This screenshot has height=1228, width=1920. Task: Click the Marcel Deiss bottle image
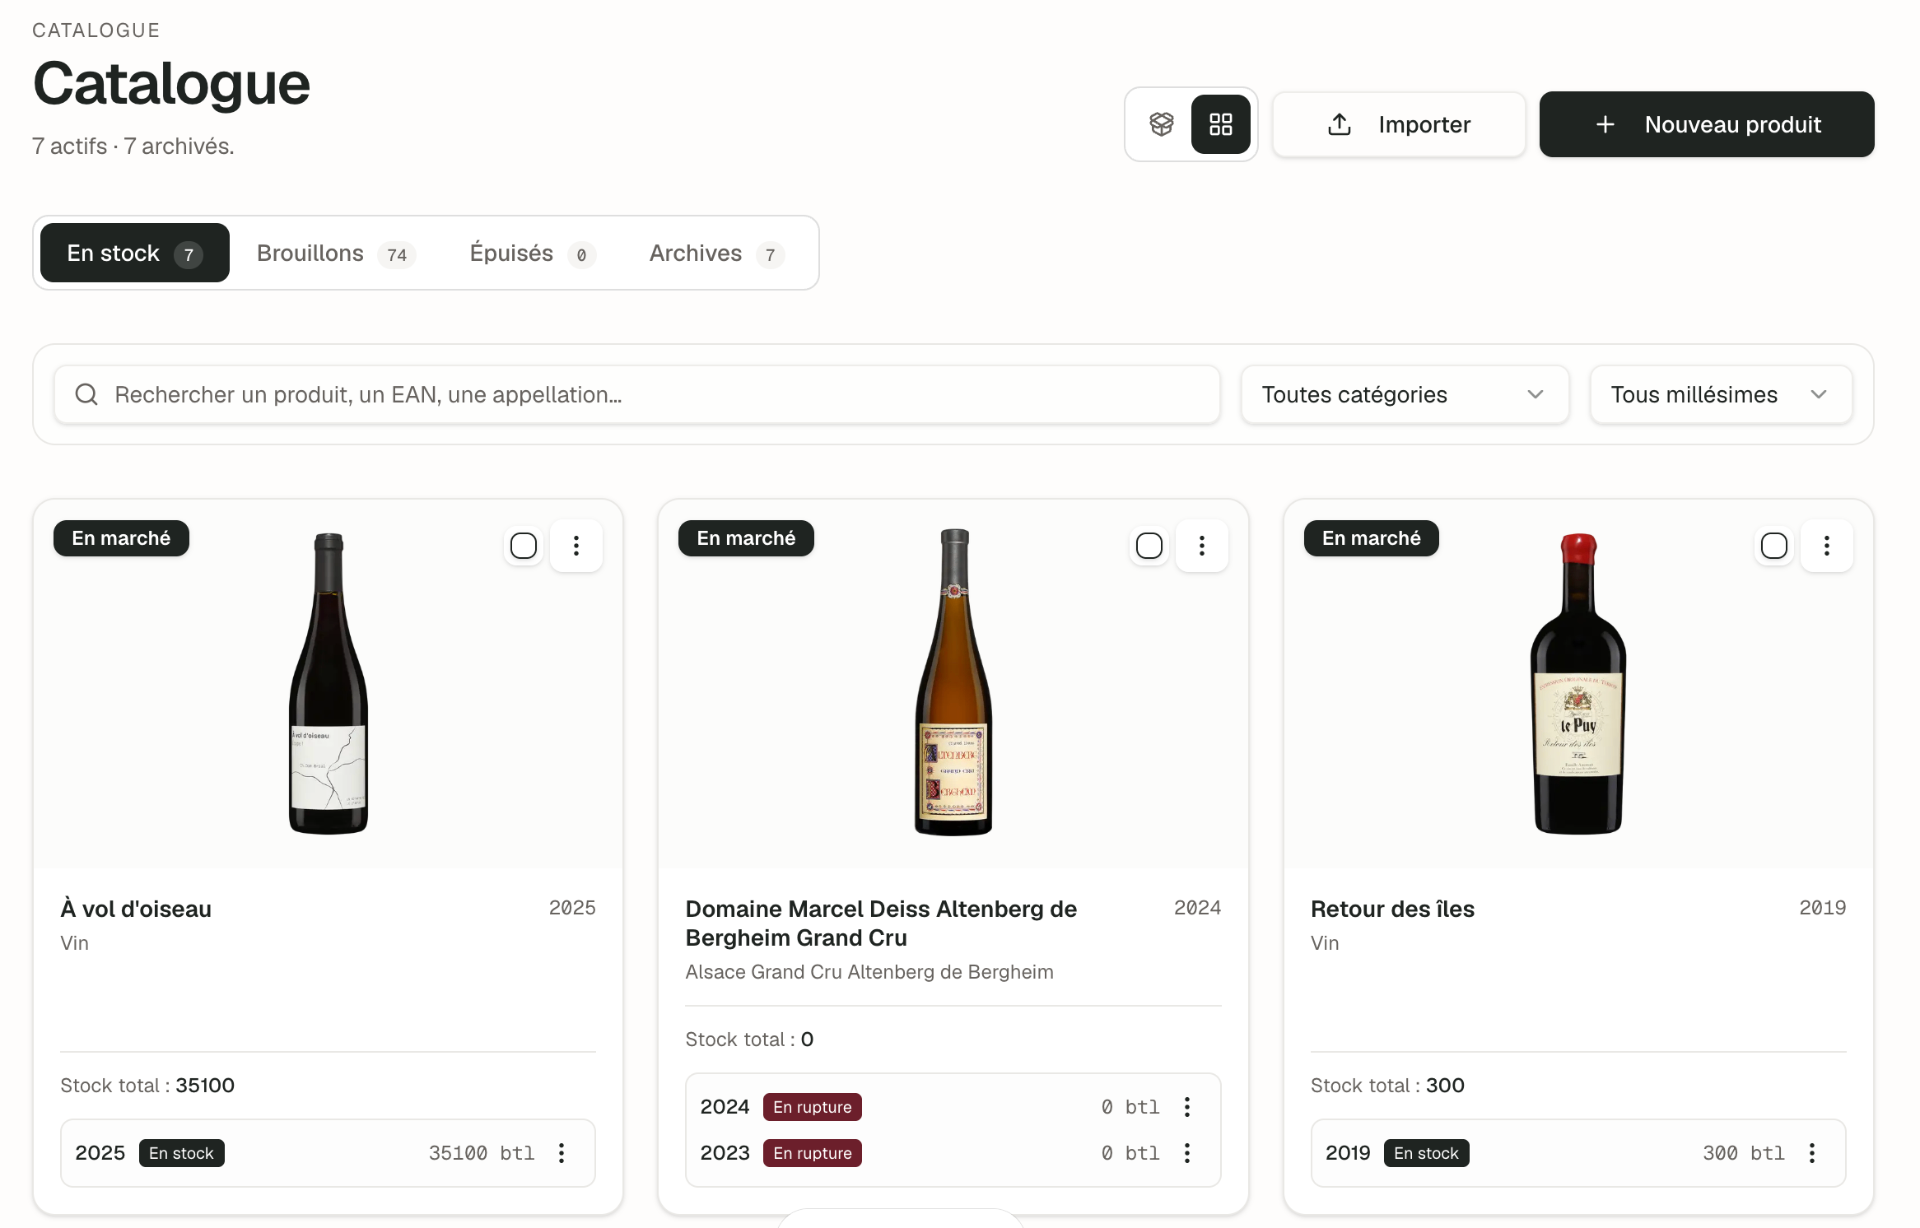click(x=953, y=682)
